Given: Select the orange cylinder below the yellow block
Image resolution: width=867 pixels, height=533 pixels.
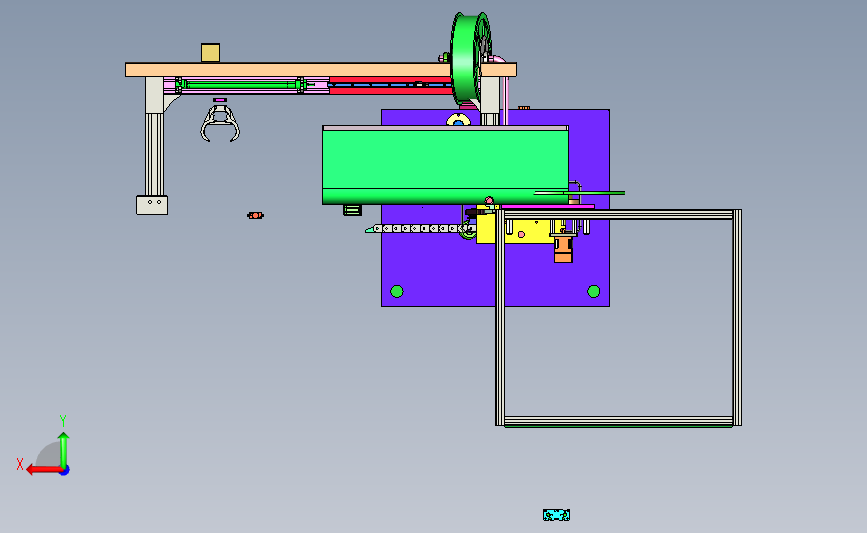Looking at the screenshot, I should (x=563, y=249).
